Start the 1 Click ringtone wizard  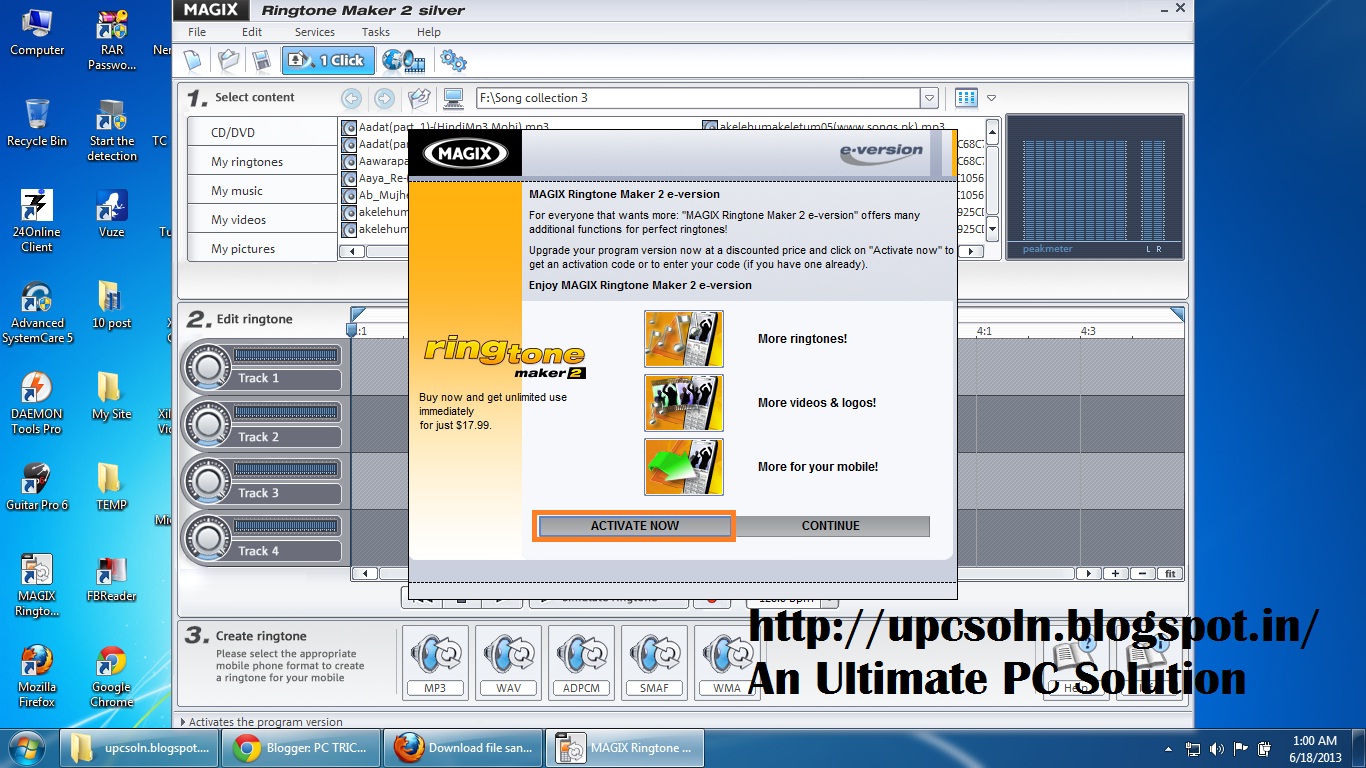point(328,60)
